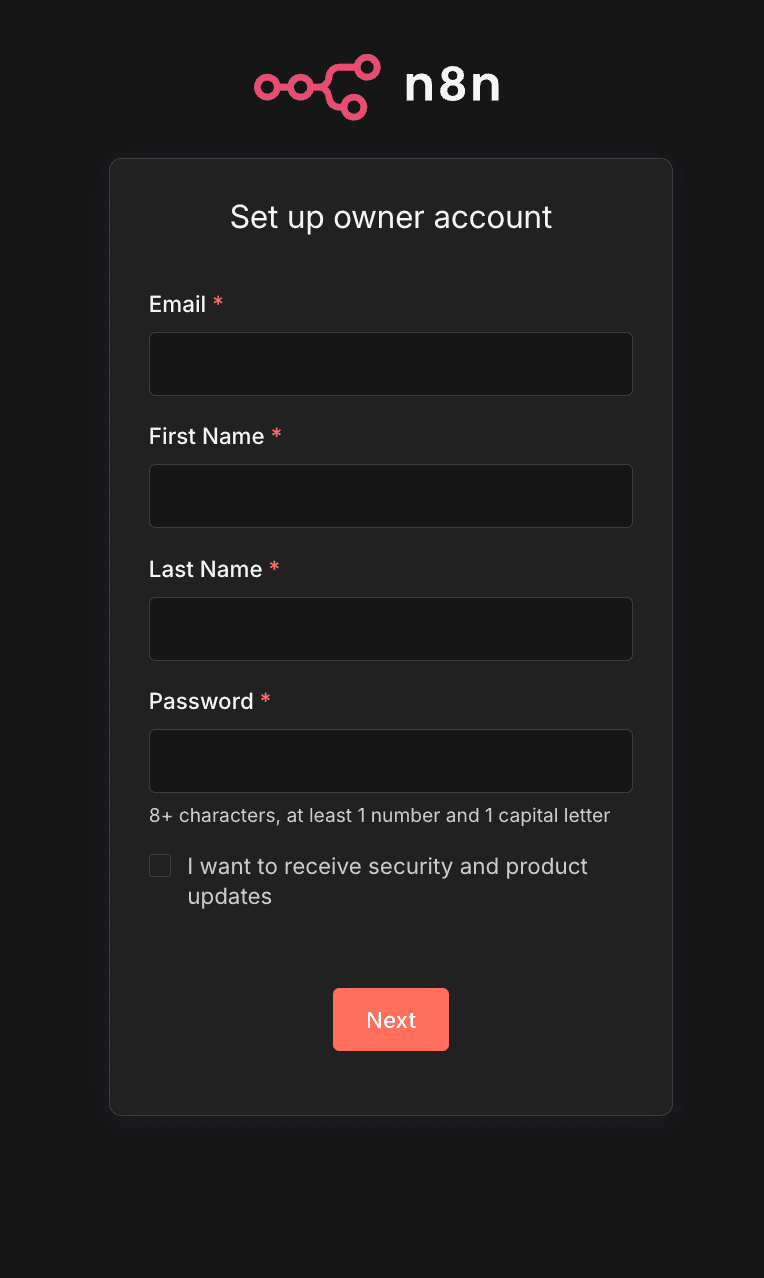Viewport: 764px width, 1278px height.
Task: Focus the Email input field
Action: coord(391,364)
